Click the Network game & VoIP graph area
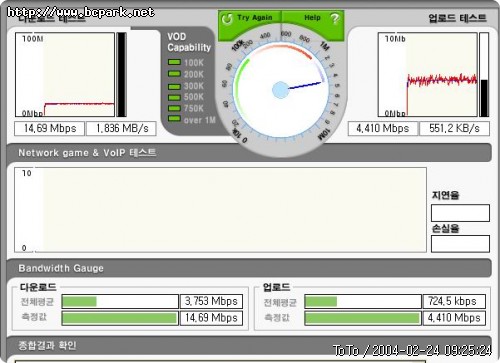Image resolution: width=500 pixels, height=363 pixels. click(x=220, y=210)
